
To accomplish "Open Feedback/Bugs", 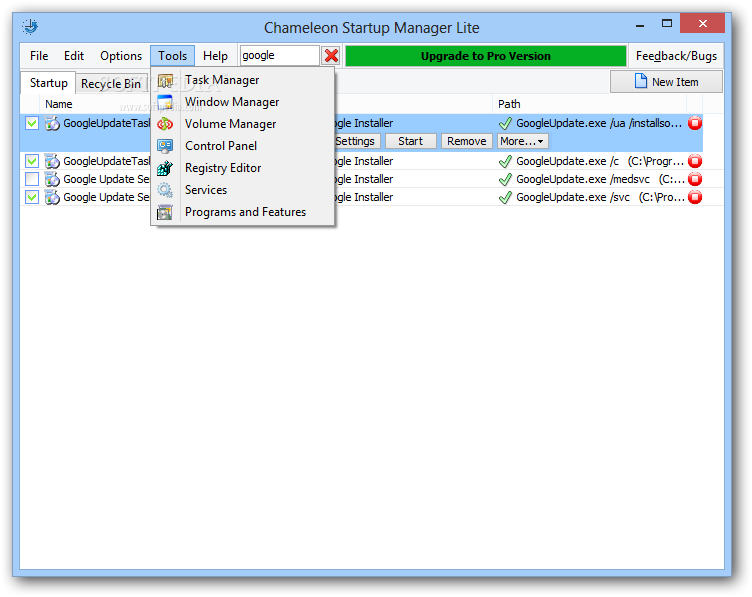I will (676, 56).
